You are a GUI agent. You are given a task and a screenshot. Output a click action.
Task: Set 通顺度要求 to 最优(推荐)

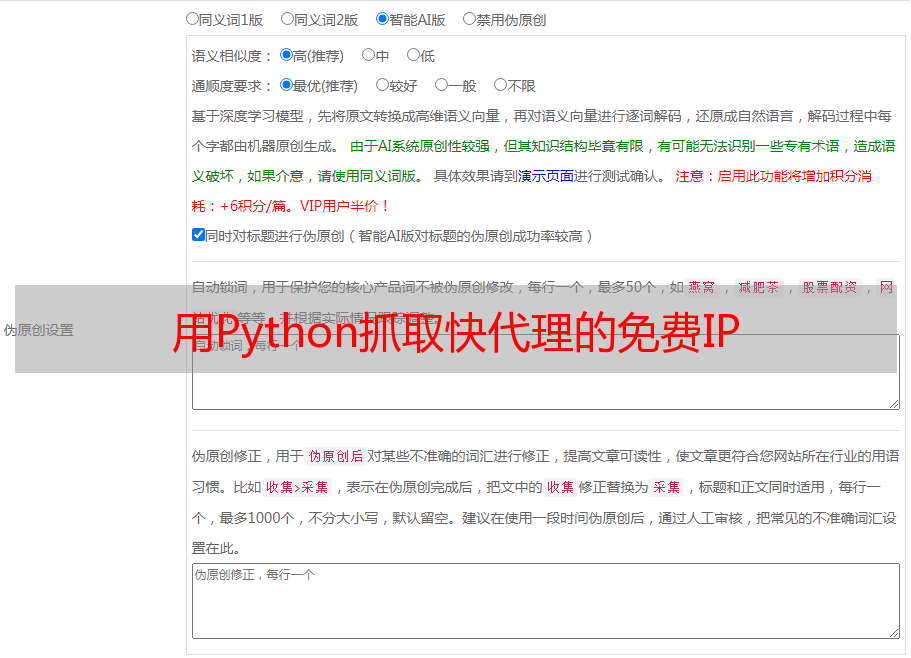pyautogui.click(x=286, y=85)
